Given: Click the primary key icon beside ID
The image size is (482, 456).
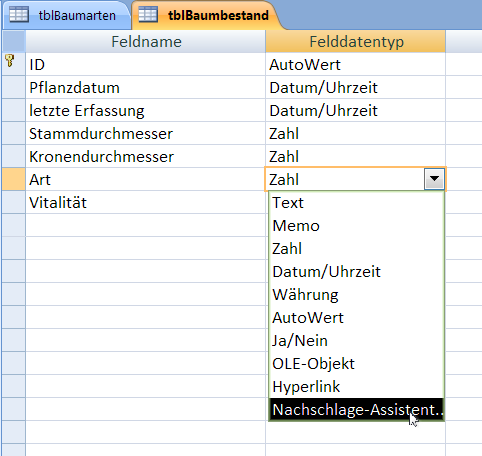Looking at the screenshot, I should pos(10,61).
